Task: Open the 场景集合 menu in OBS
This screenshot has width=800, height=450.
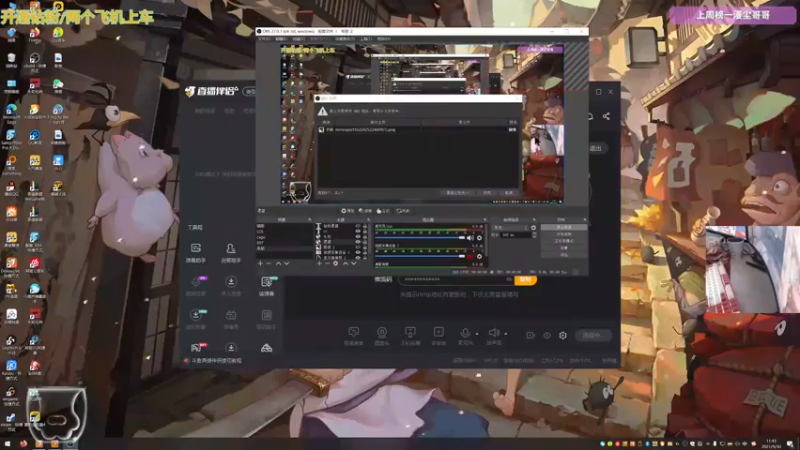Action: tap(345, 39)
